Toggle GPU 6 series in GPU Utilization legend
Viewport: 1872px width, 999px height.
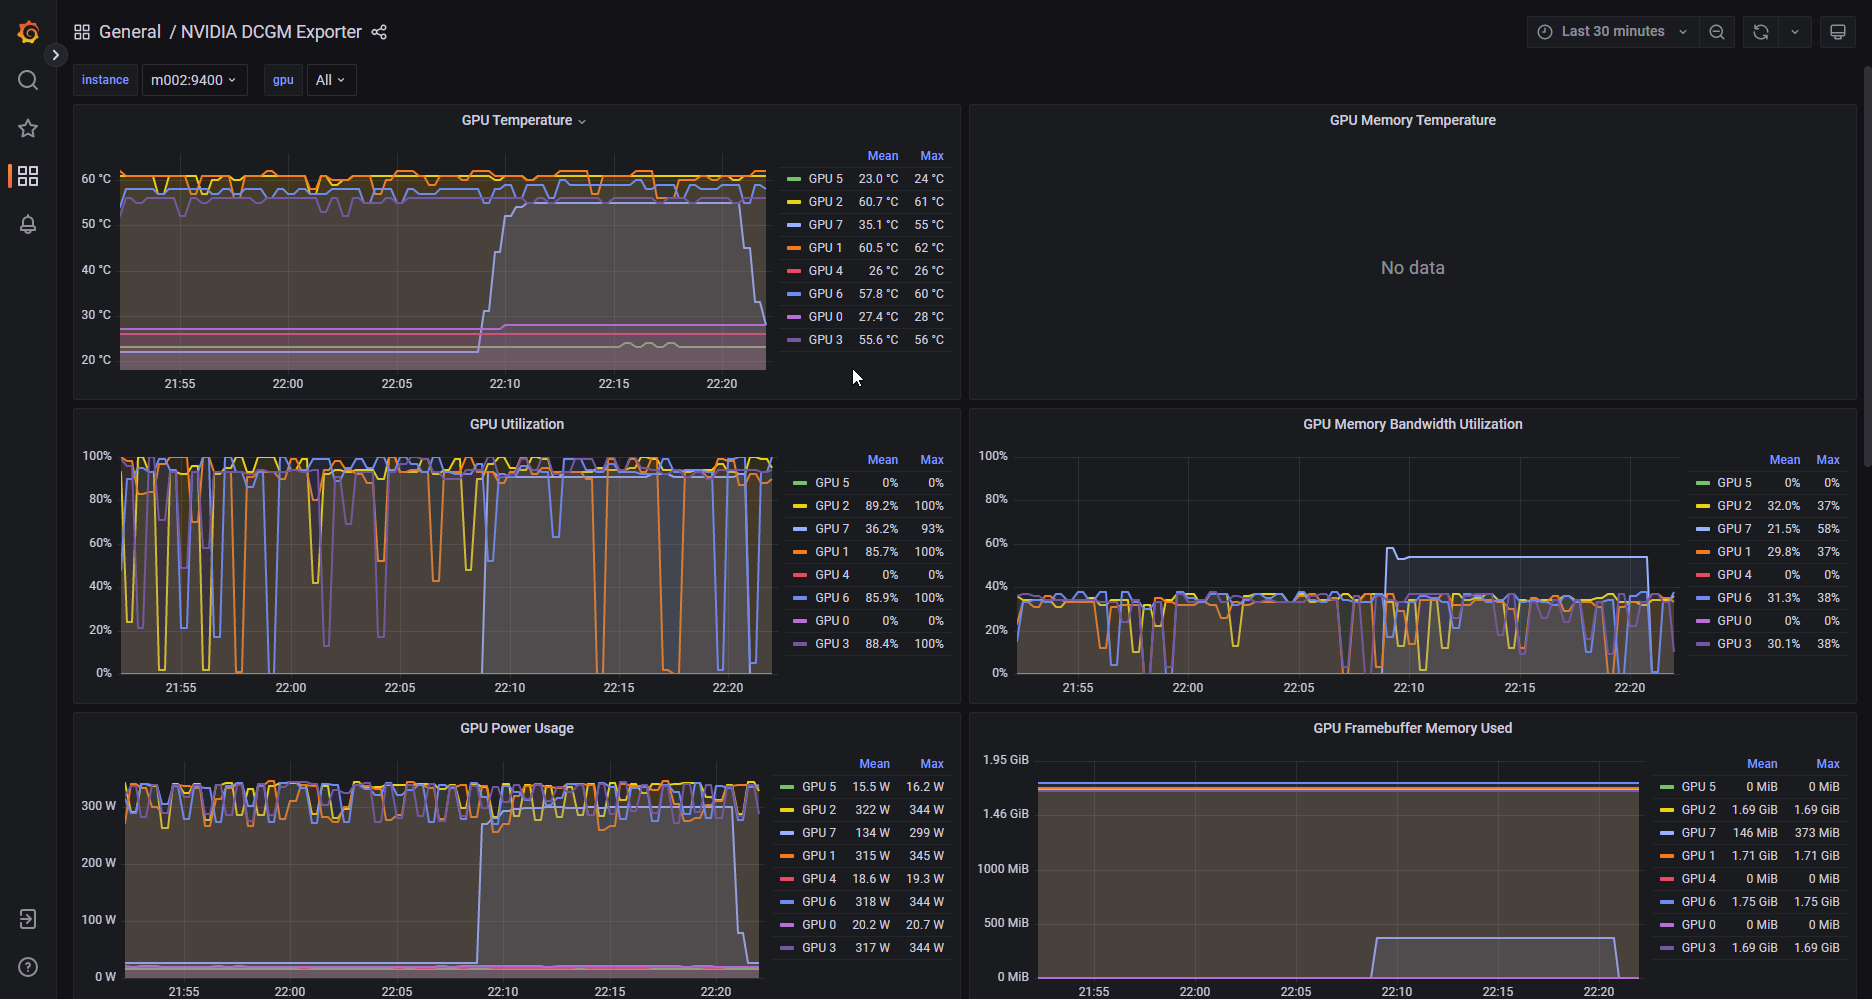pos(832,598)
